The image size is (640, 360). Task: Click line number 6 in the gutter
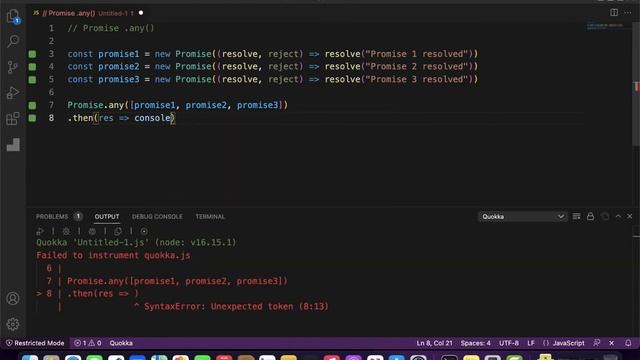click(51, 92)
